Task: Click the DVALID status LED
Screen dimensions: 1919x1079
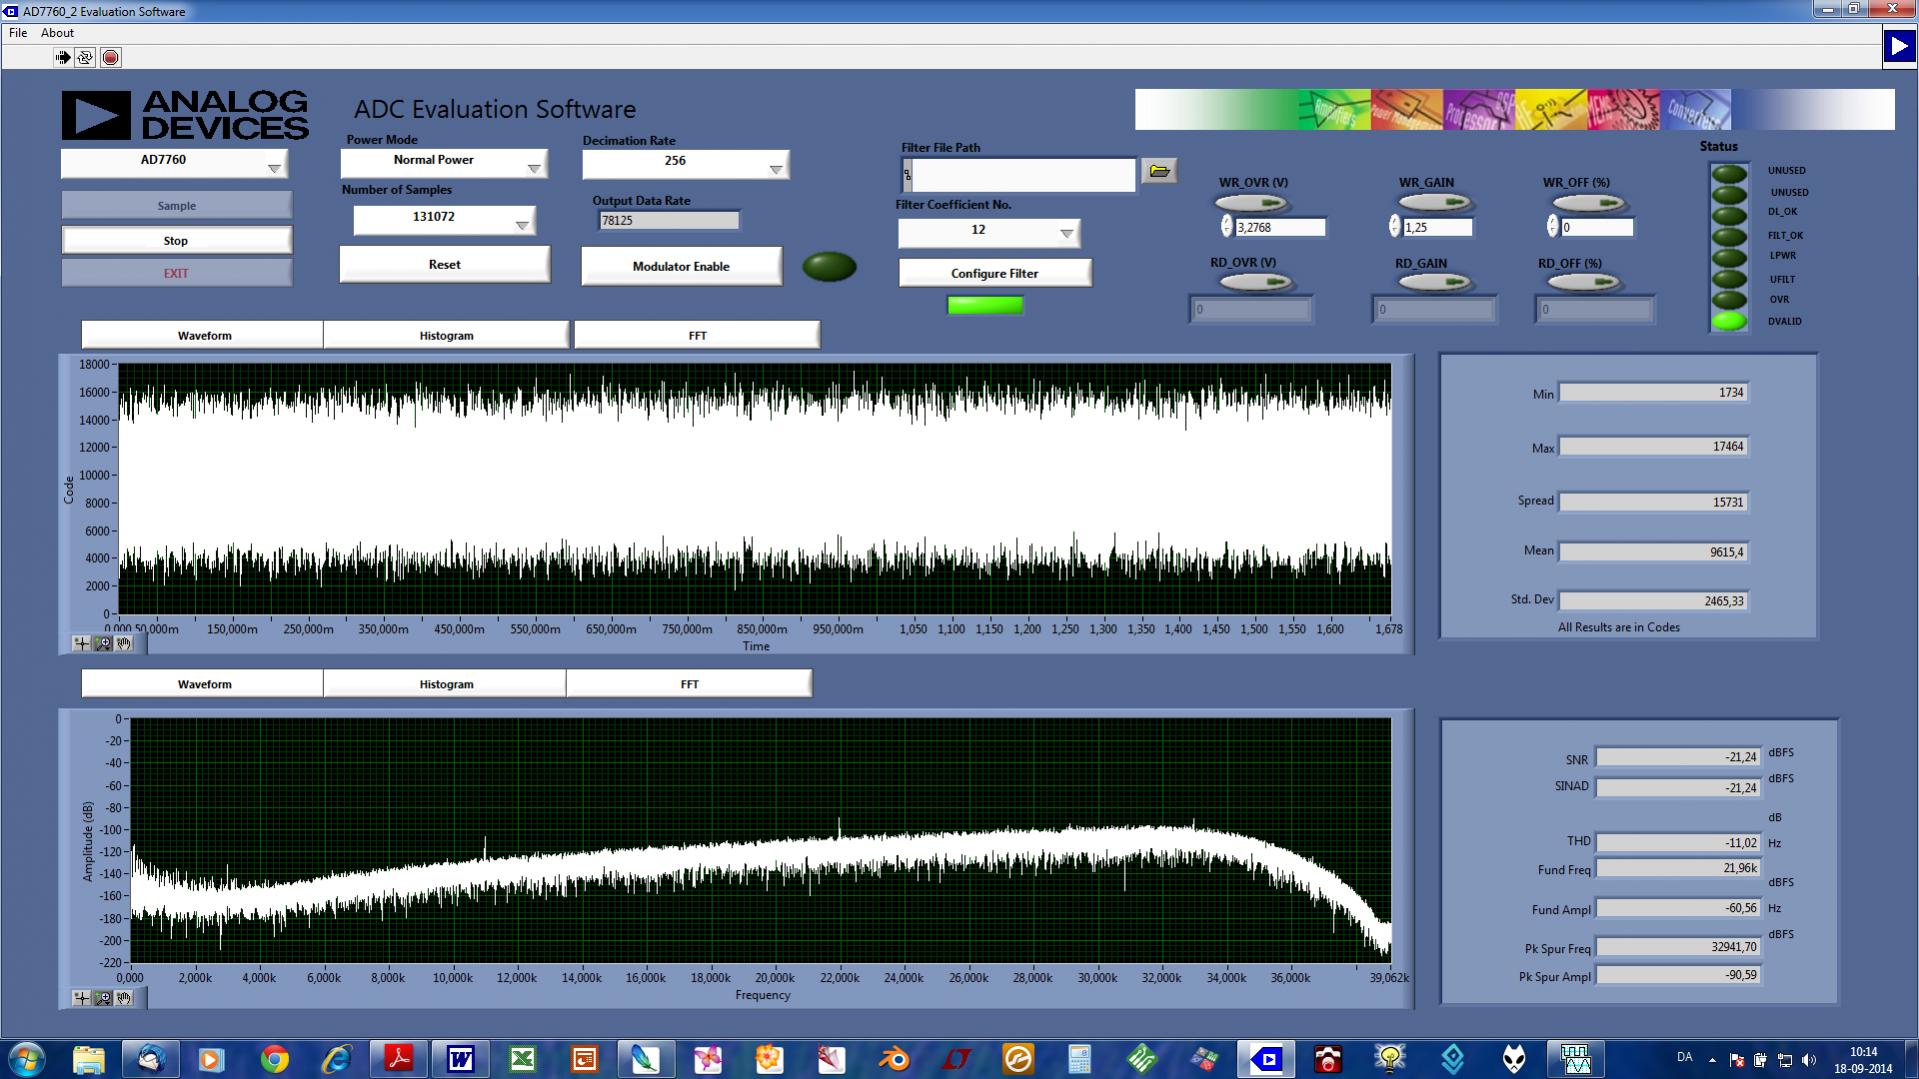Action: (x=1729, y=321)
